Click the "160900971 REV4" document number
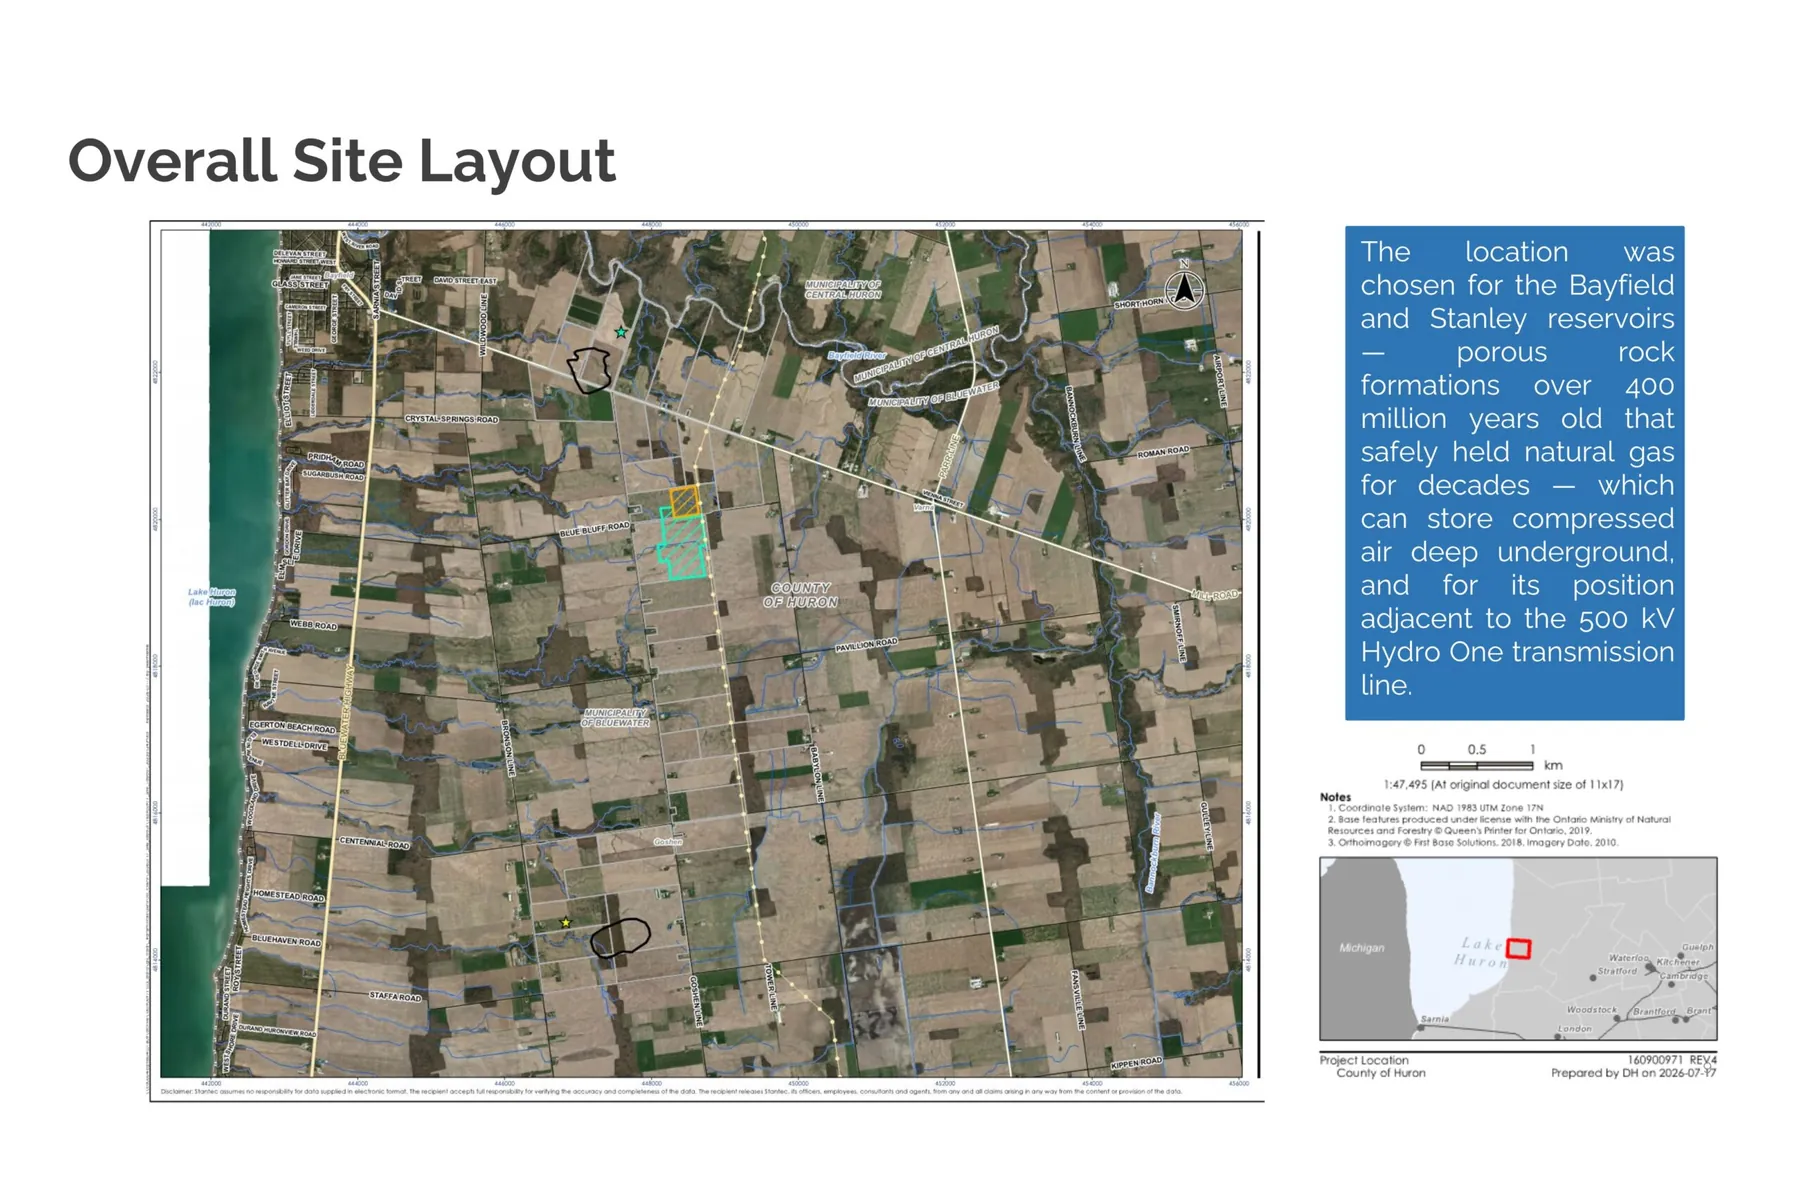Image resolution: width=1800 pixels, height=1200 pixels. [1672, 1060]
